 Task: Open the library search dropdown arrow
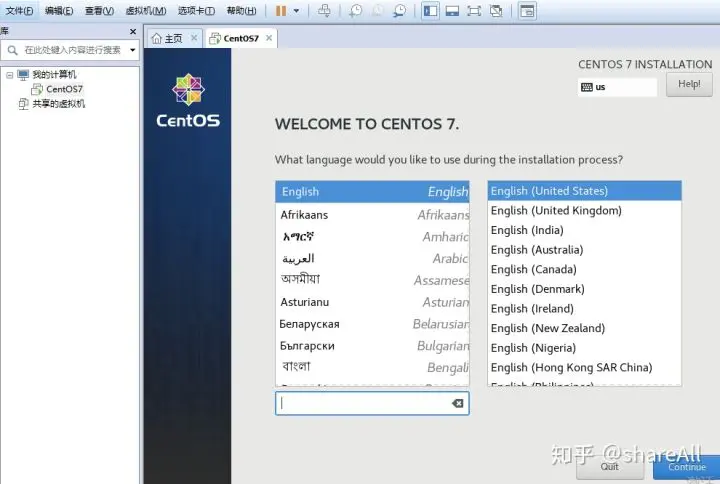132,50
